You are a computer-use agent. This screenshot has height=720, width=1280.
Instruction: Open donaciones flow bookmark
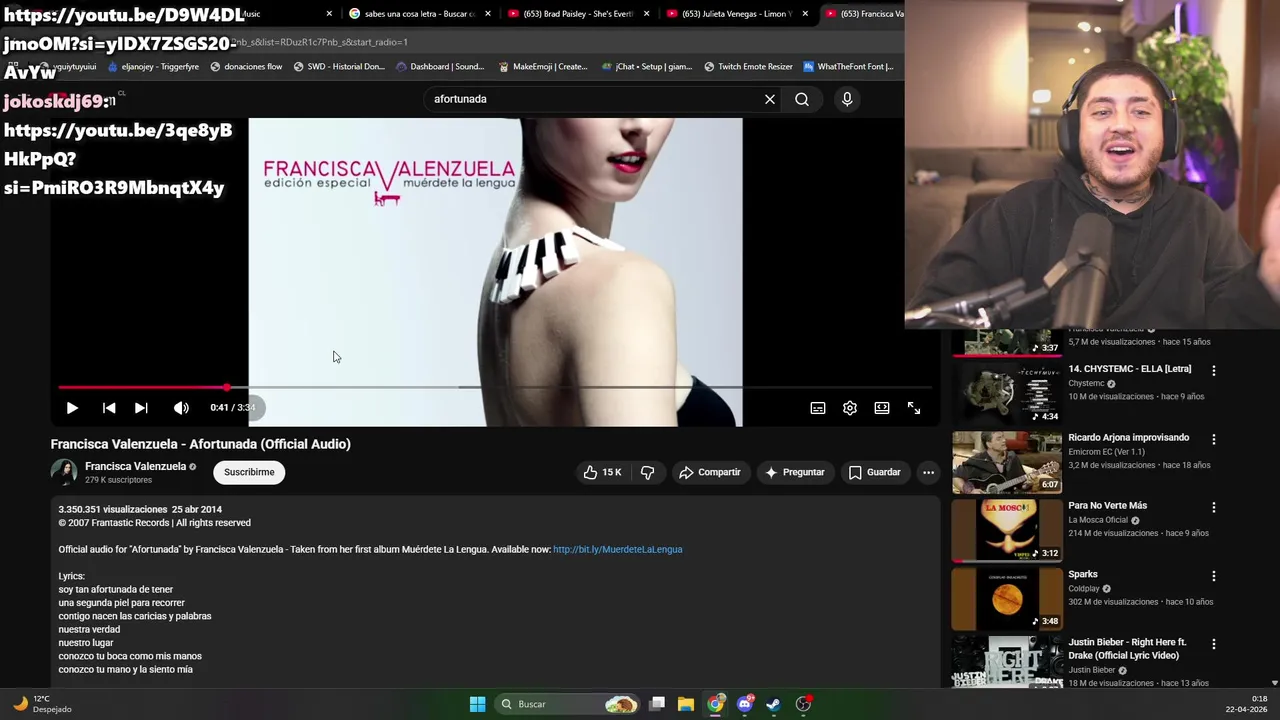246,67
